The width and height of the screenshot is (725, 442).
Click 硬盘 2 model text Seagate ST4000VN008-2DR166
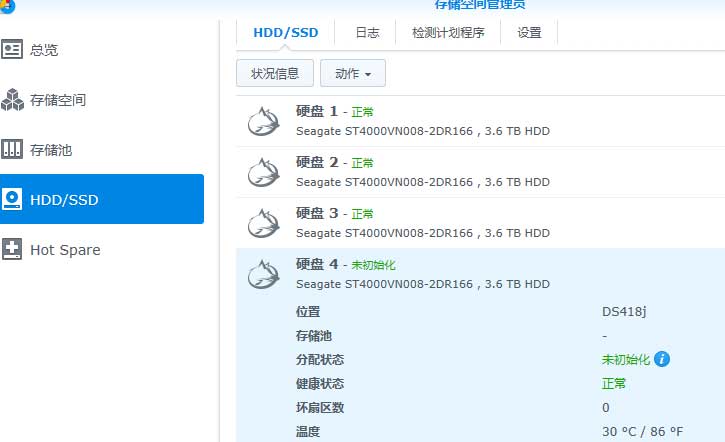(x=385, y=182)
